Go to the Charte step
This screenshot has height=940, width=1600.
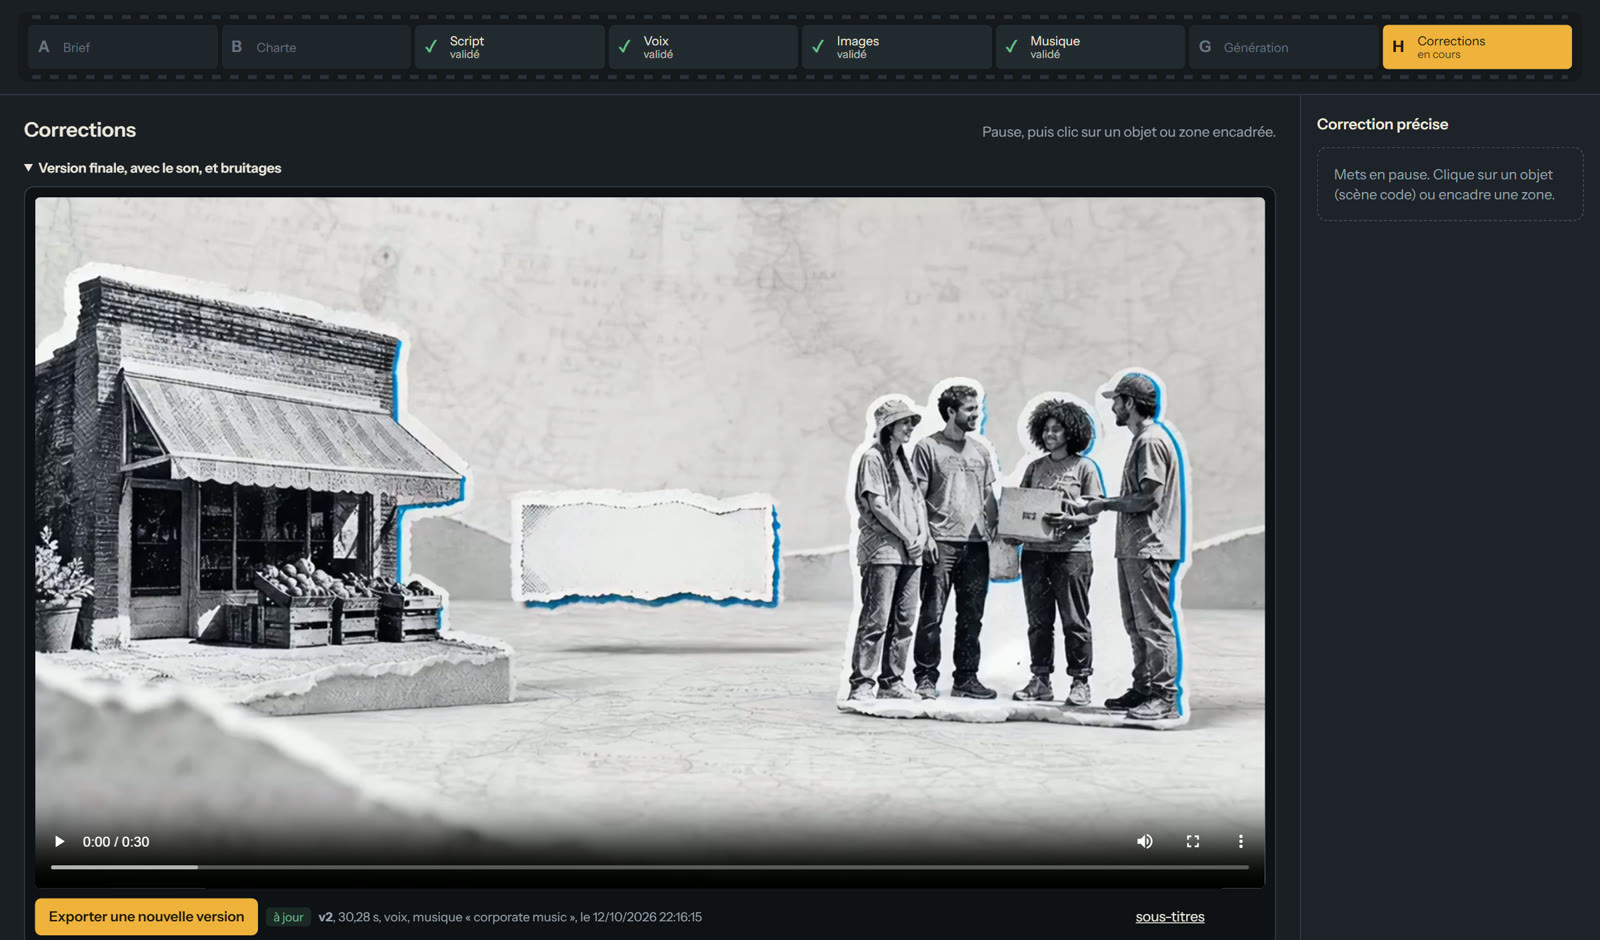coord(316,47)
